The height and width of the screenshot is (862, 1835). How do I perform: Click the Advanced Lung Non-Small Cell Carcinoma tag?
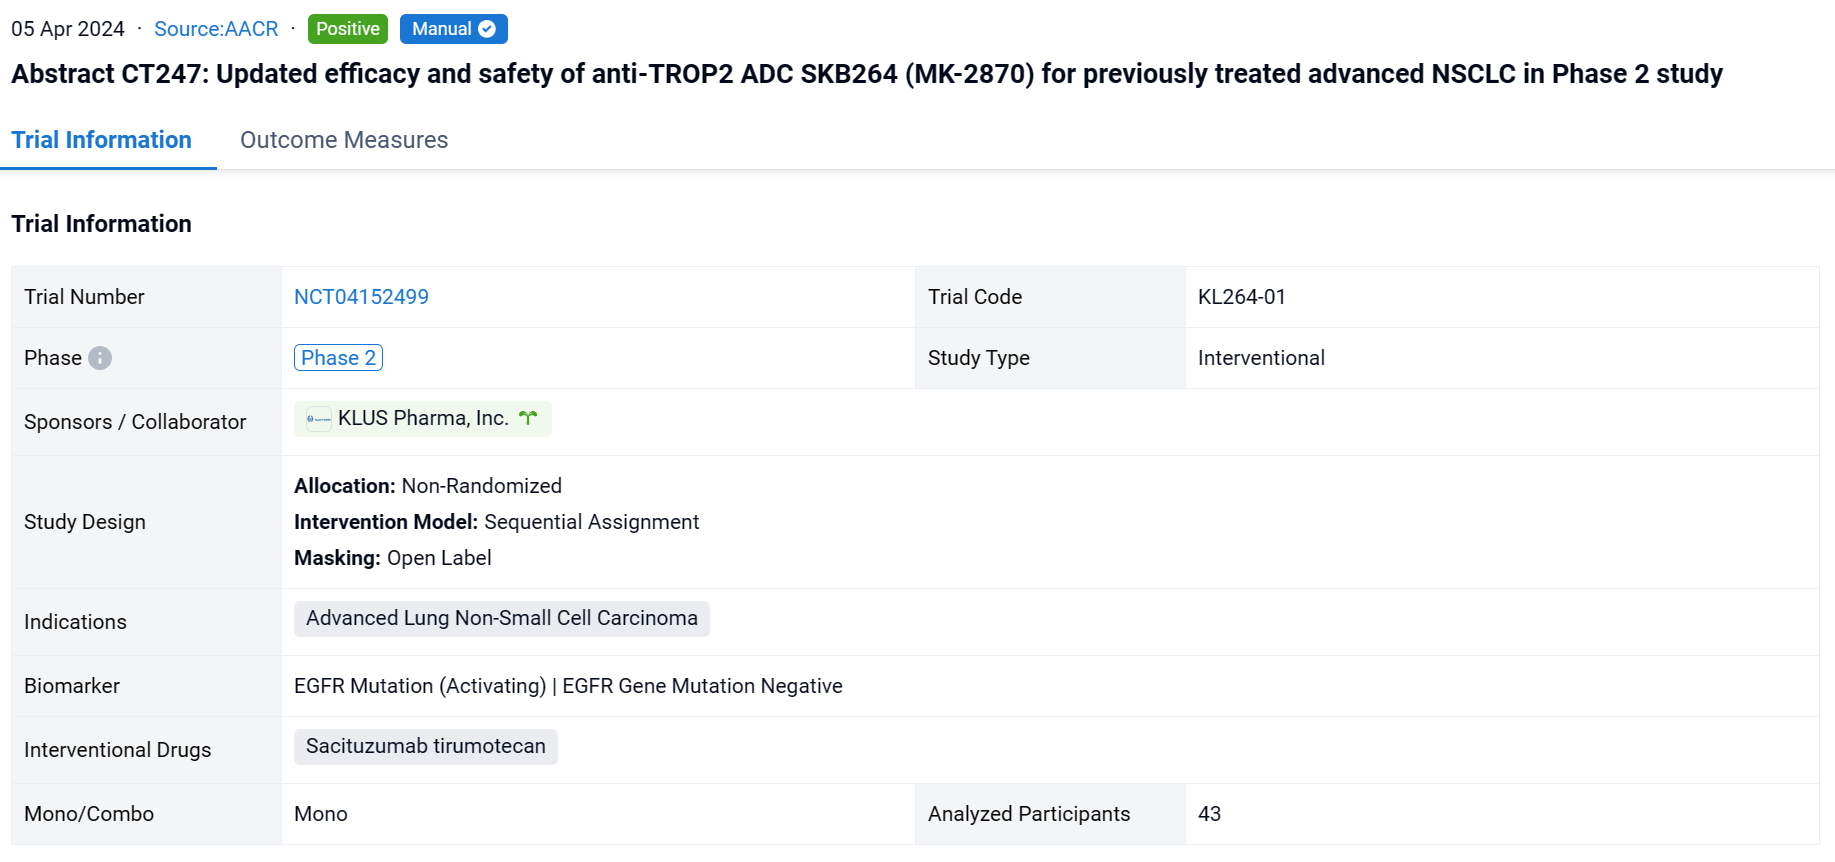click(x=501, y=619)
